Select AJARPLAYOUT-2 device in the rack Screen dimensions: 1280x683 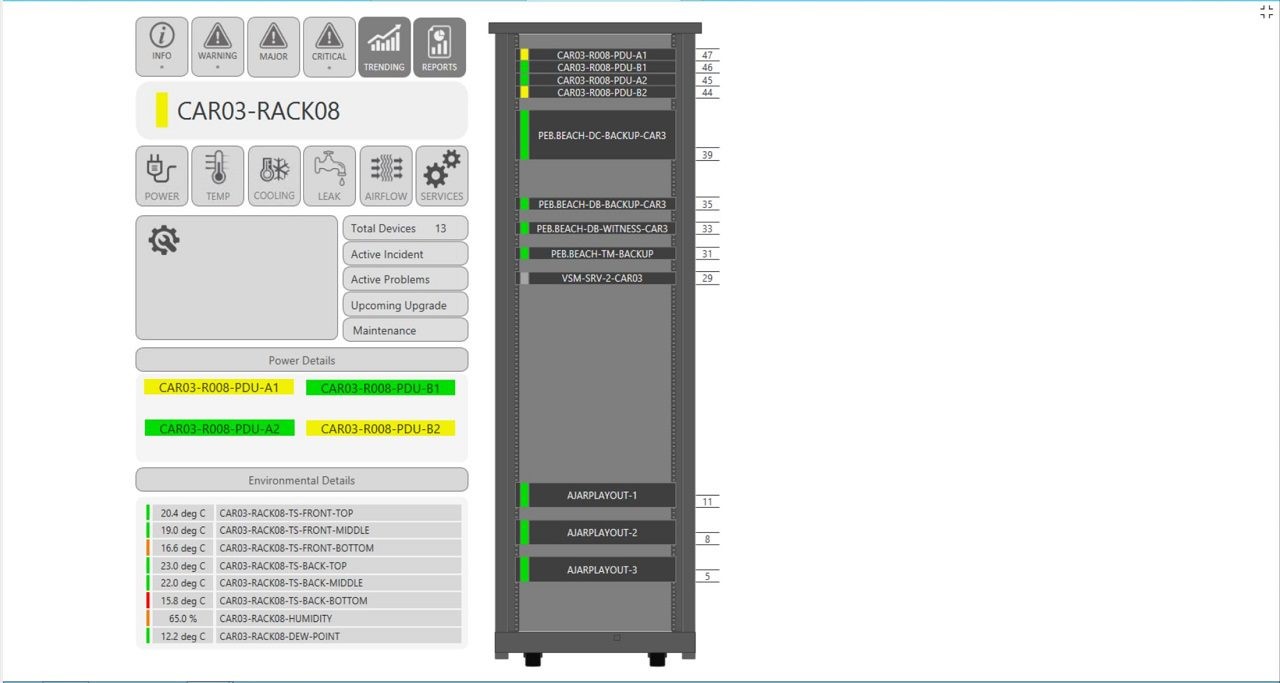click(597, 532)
